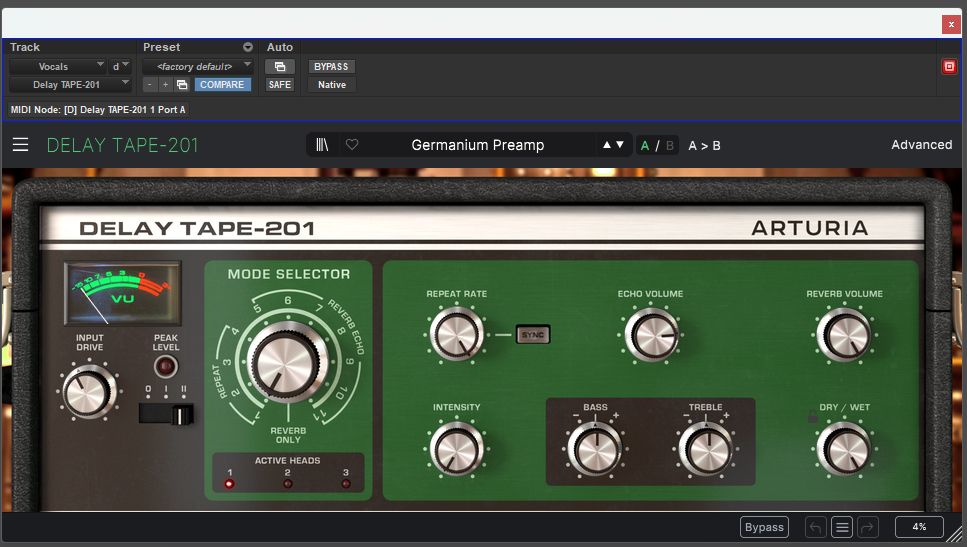The height and width of the screenshot is (547, 967).
Task: Click the copy preset settings icon
Action: (x=182, y=84)
